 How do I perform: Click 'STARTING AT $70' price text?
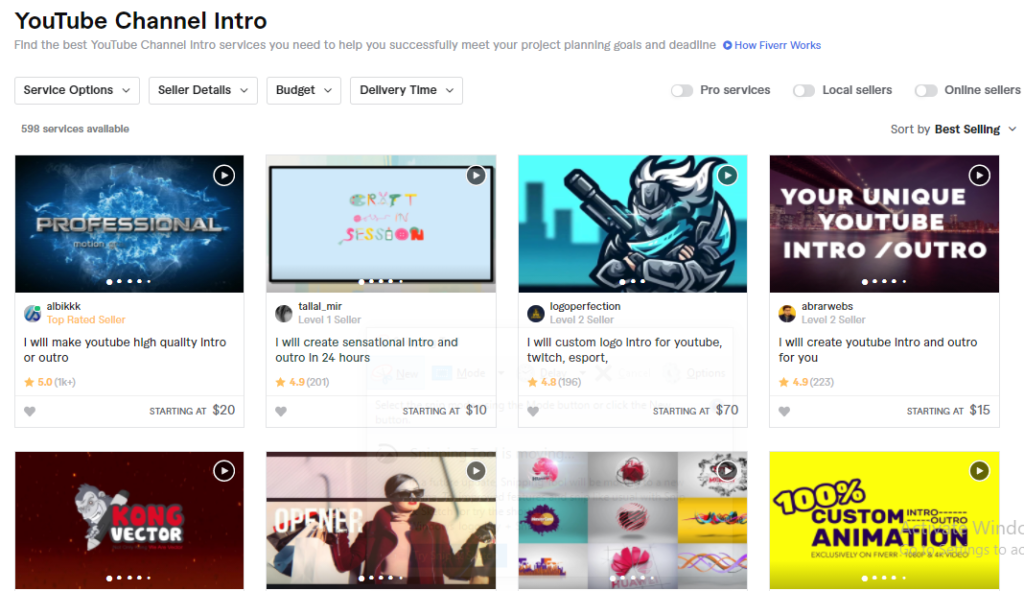click(696, 410)
